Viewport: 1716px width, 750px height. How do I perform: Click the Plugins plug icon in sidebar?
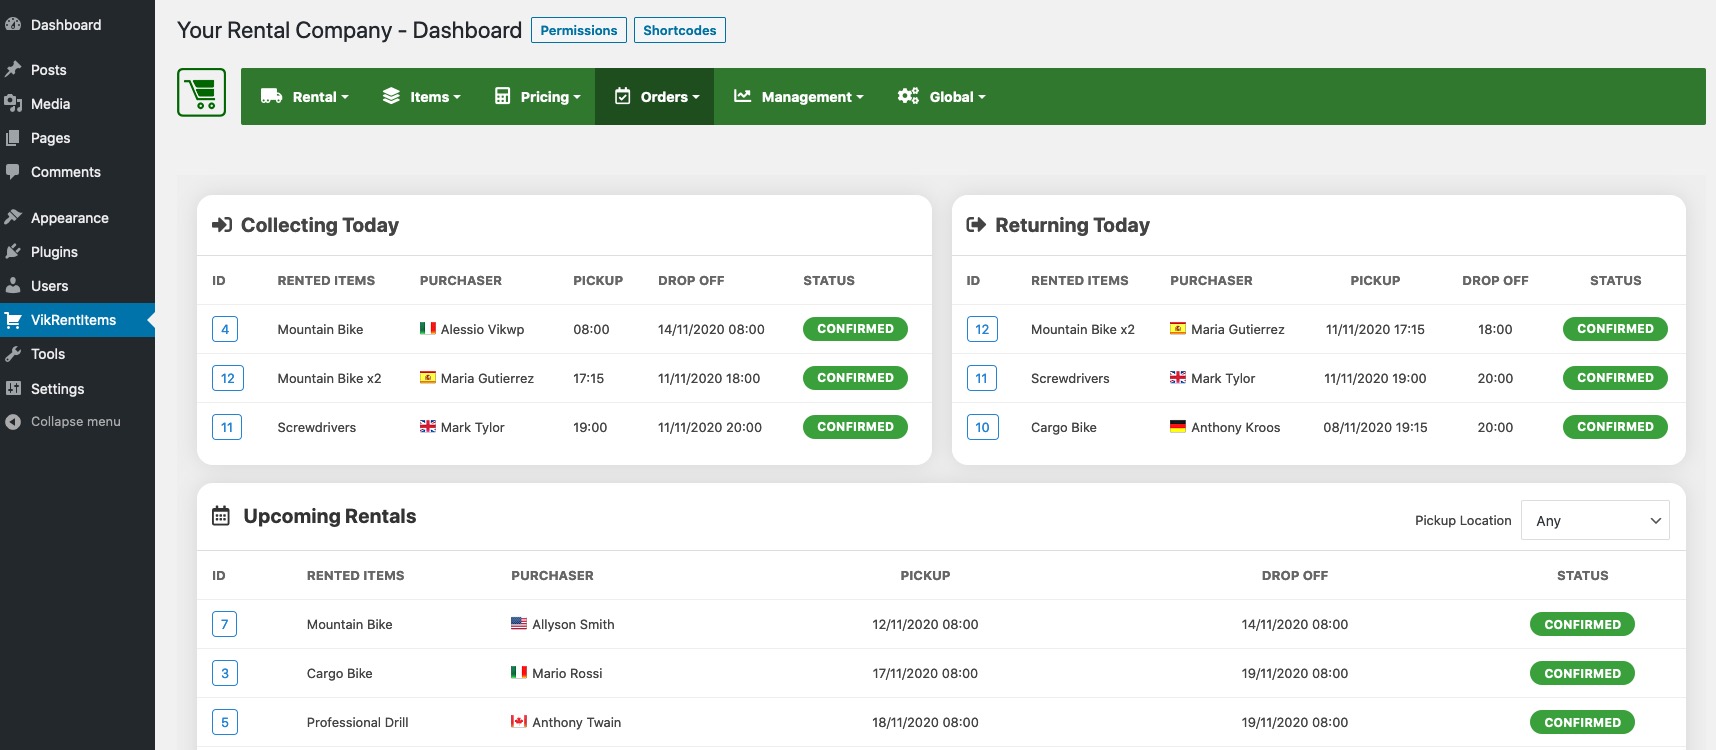[13, 252]
